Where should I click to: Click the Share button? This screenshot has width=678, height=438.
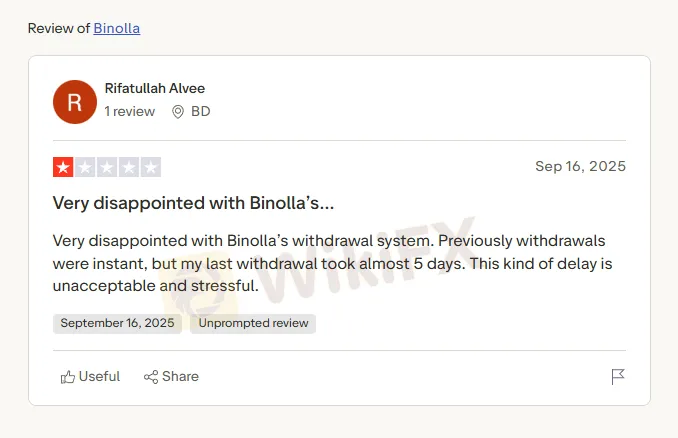click(171, 377)
